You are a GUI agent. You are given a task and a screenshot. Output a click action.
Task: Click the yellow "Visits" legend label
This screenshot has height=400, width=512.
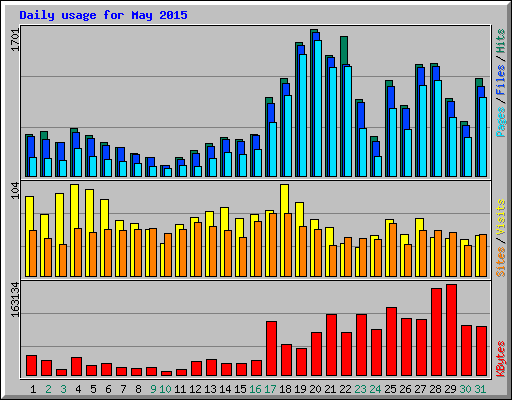[501, 218]
